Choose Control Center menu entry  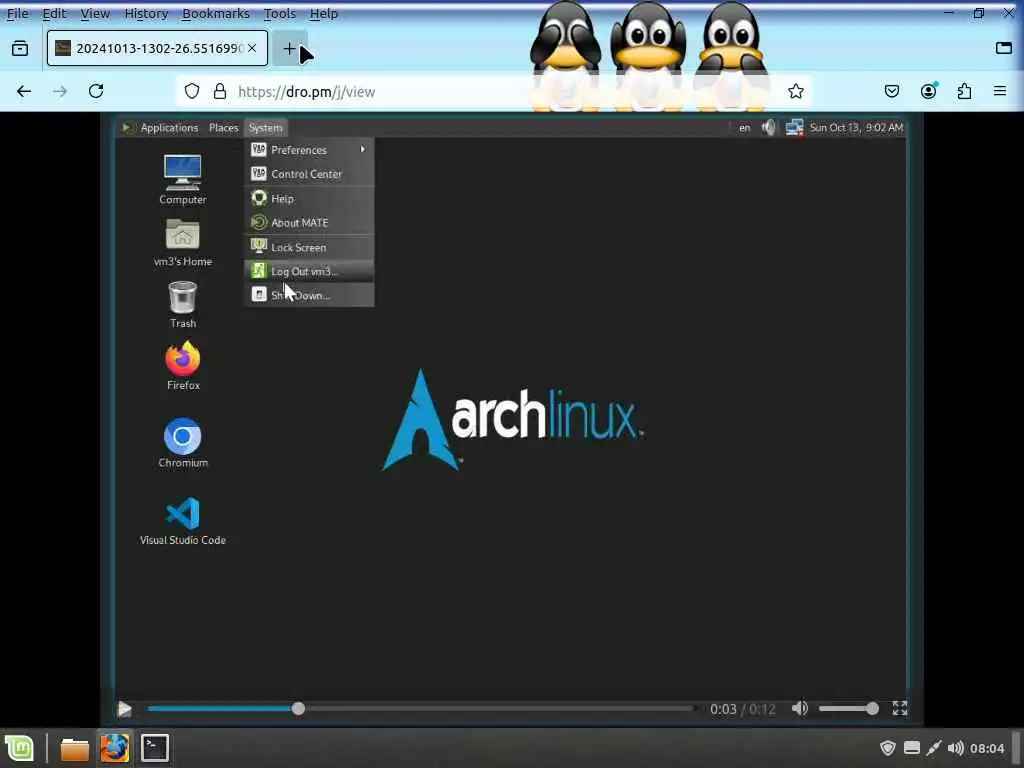pyautogui.click(x=310, y=174)
